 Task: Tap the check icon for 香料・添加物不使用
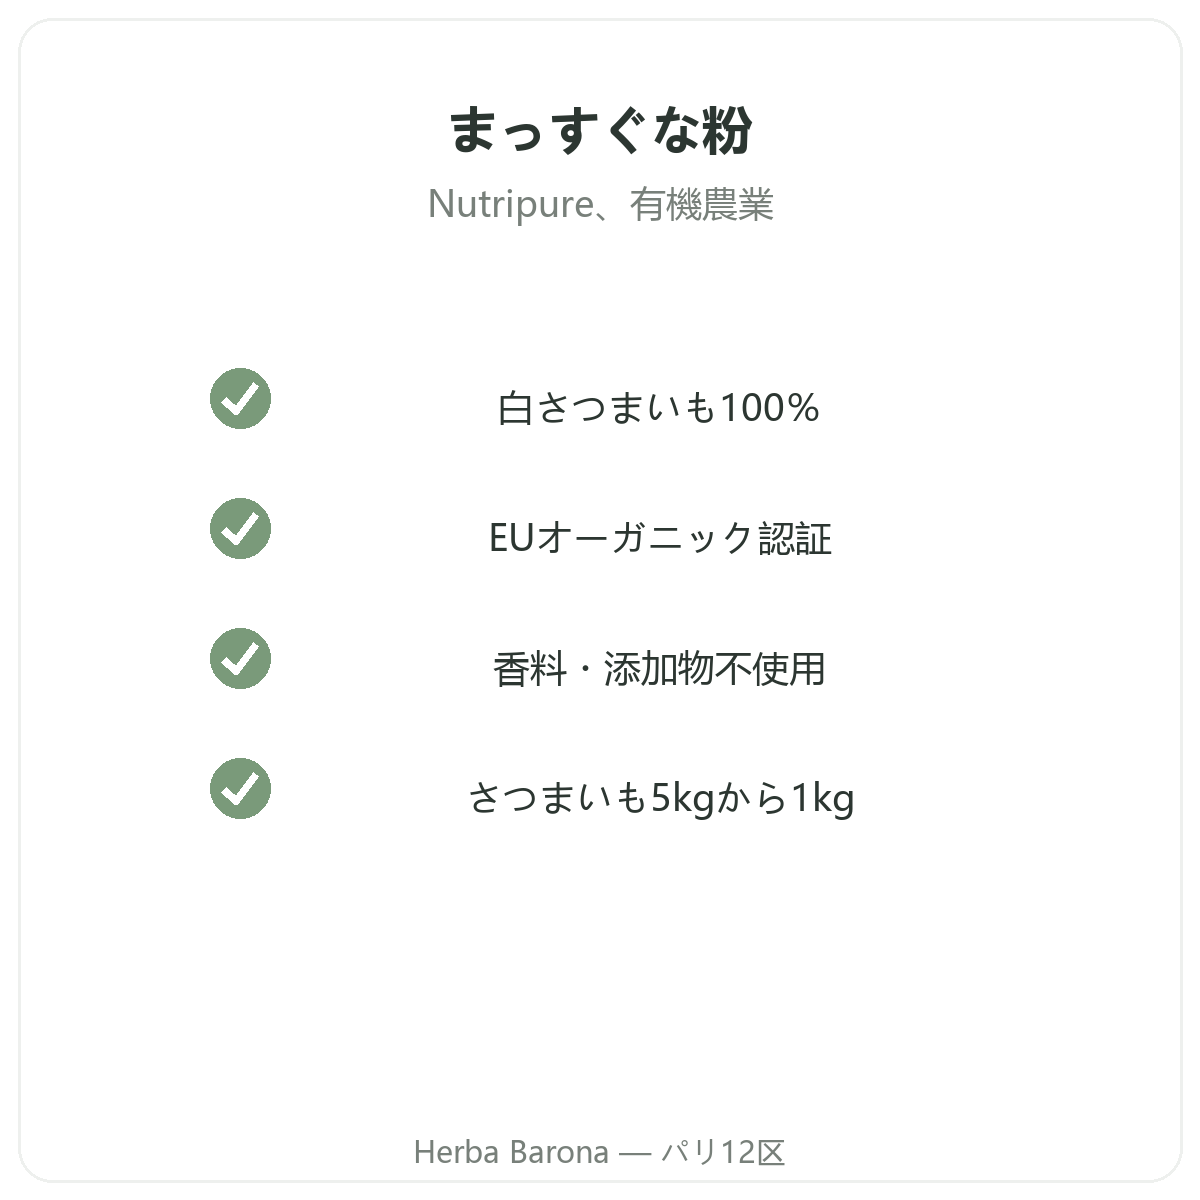pos(240,658)
